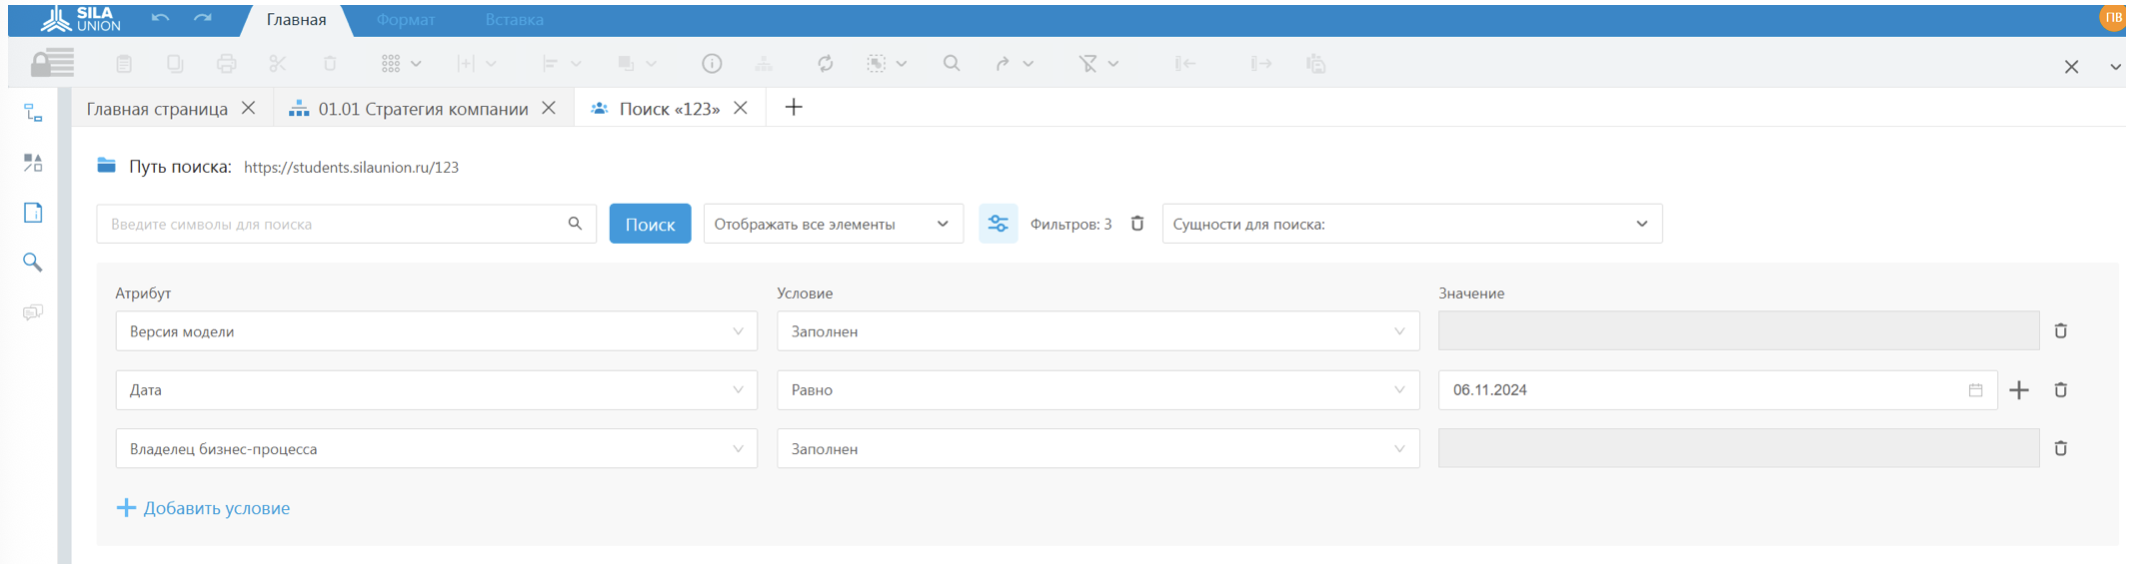Open the Сущности для поиска dropdown
This screenshot has height=564, width=2132.
(x=1411, y=224)
